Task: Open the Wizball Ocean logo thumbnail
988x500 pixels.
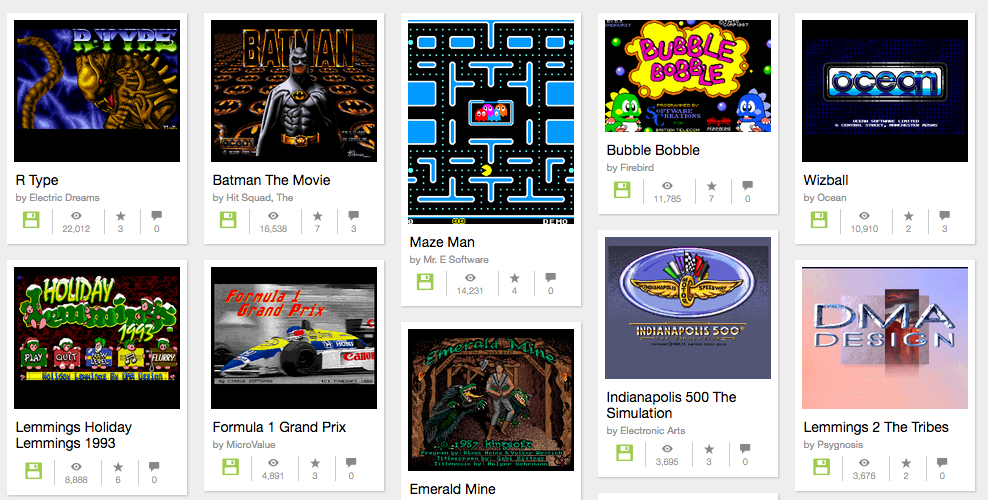Action: tap(885, 91)
